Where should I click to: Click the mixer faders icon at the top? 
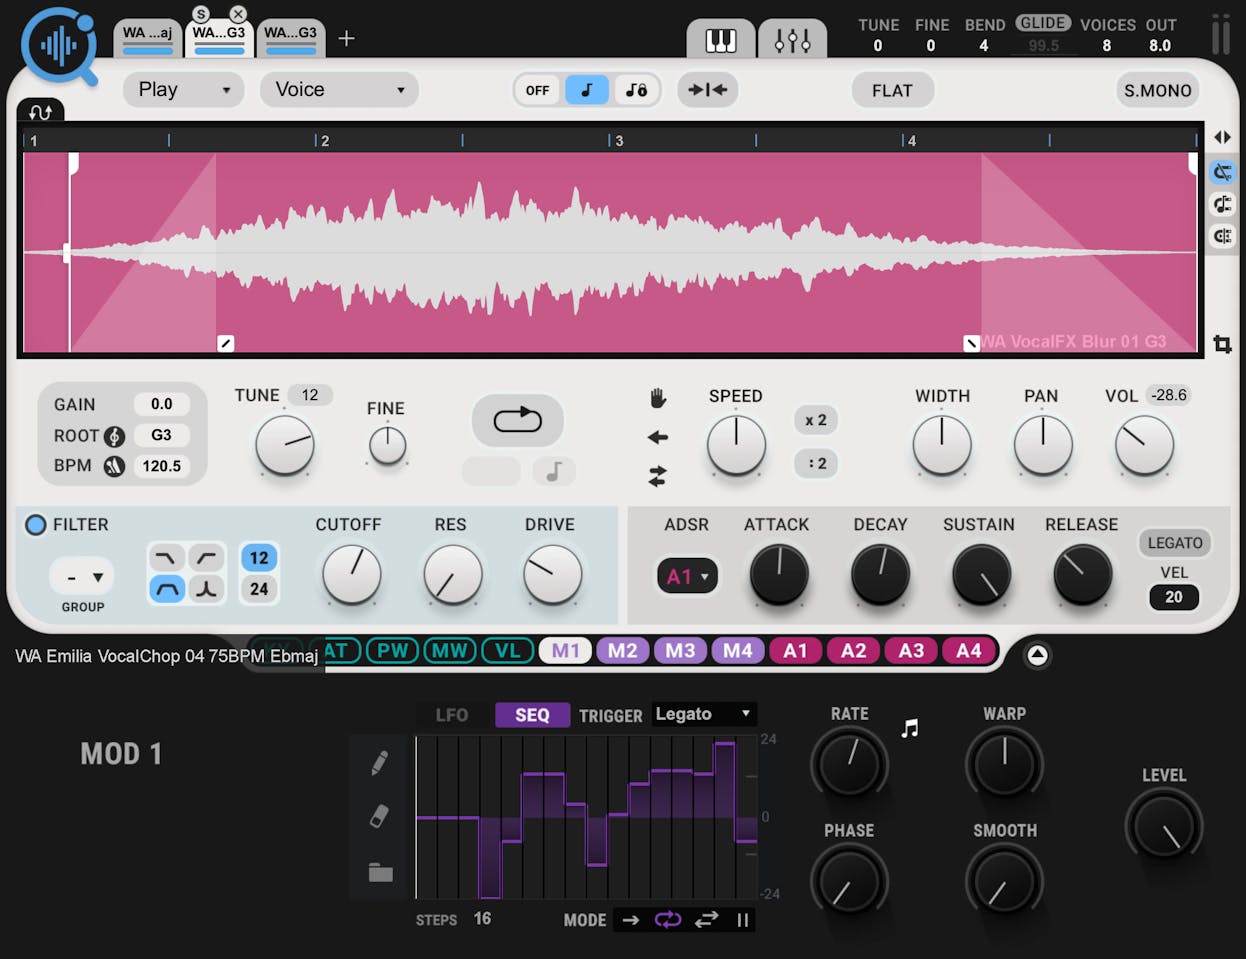click(792, 38)
